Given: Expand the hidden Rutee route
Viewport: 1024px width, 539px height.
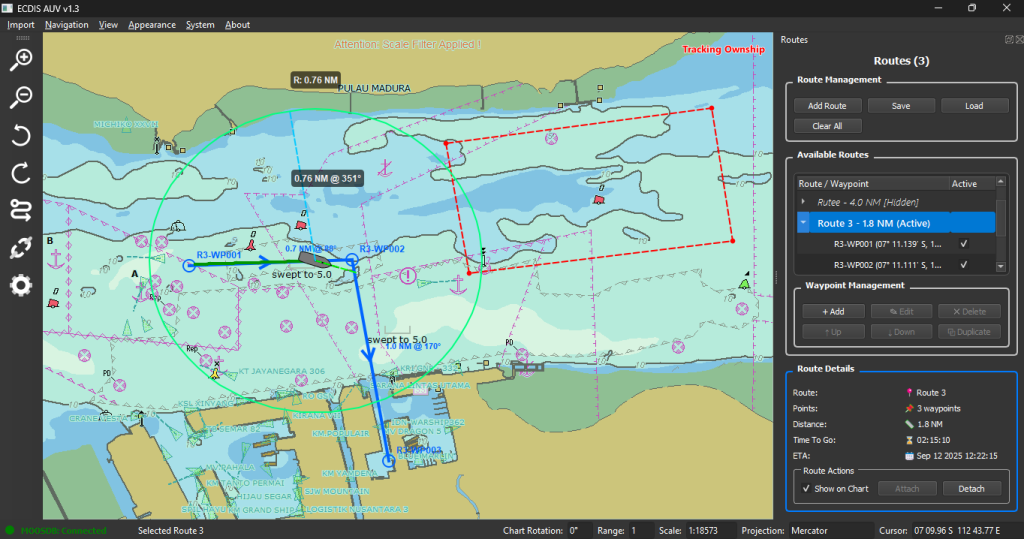Looking at the screenshot, I should click(x=804, y=202).
